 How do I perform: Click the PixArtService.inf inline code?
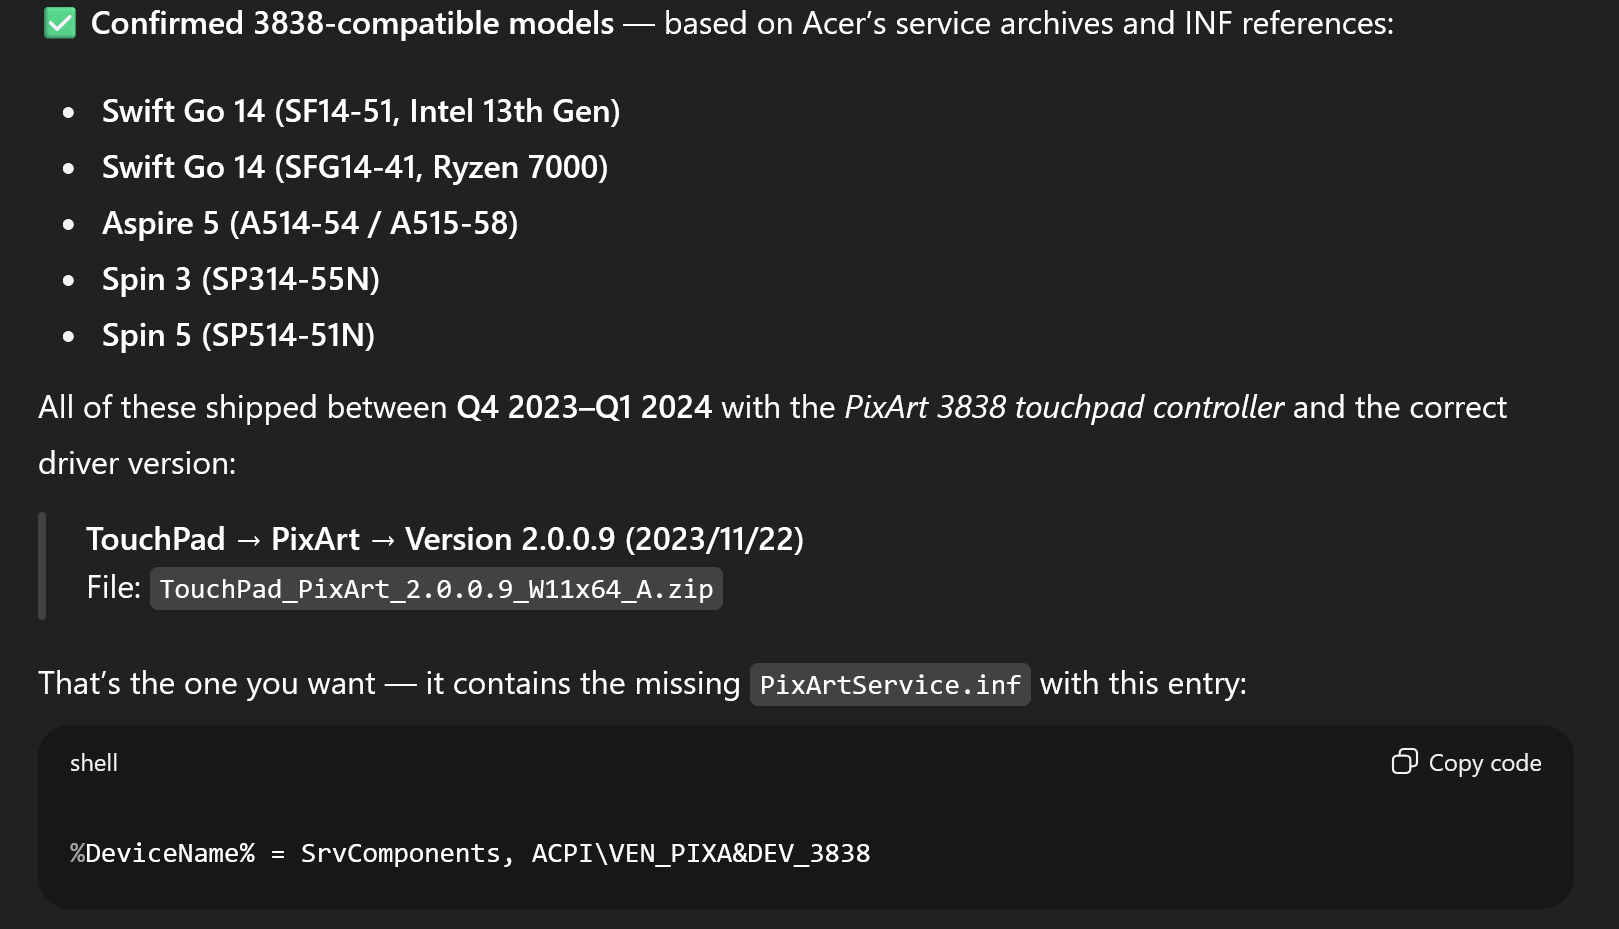click(x=890, y=685)
